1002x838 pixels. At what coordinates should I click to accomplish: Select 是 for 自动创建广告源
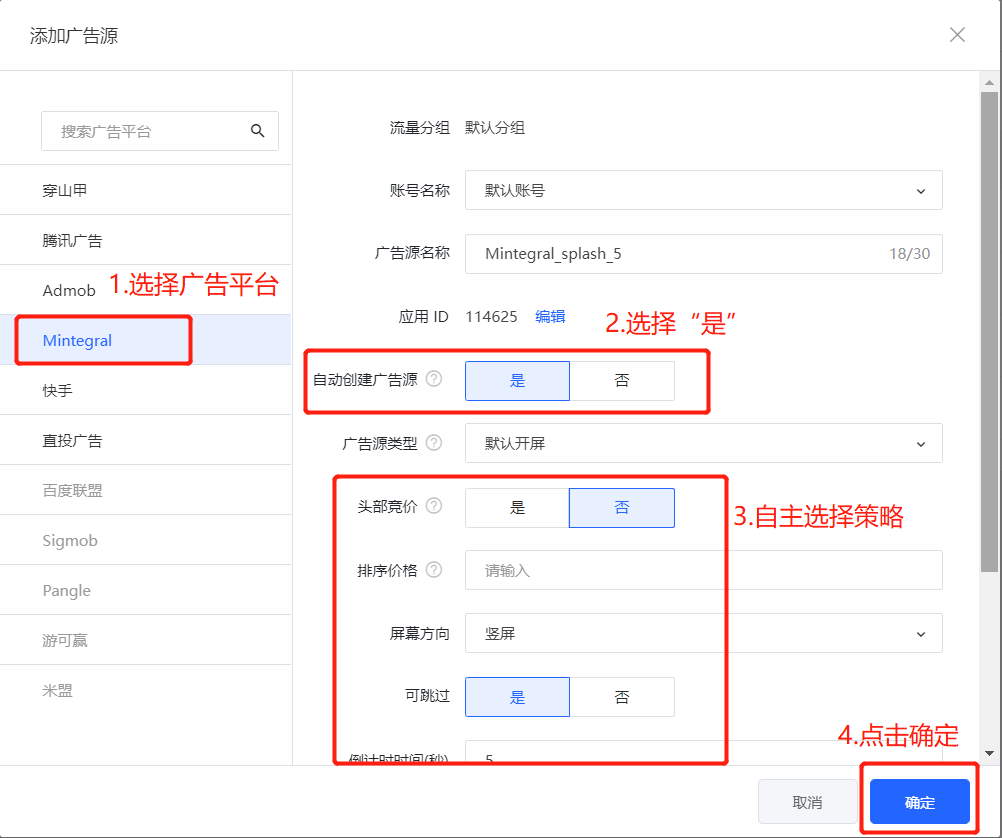[517, 381]
